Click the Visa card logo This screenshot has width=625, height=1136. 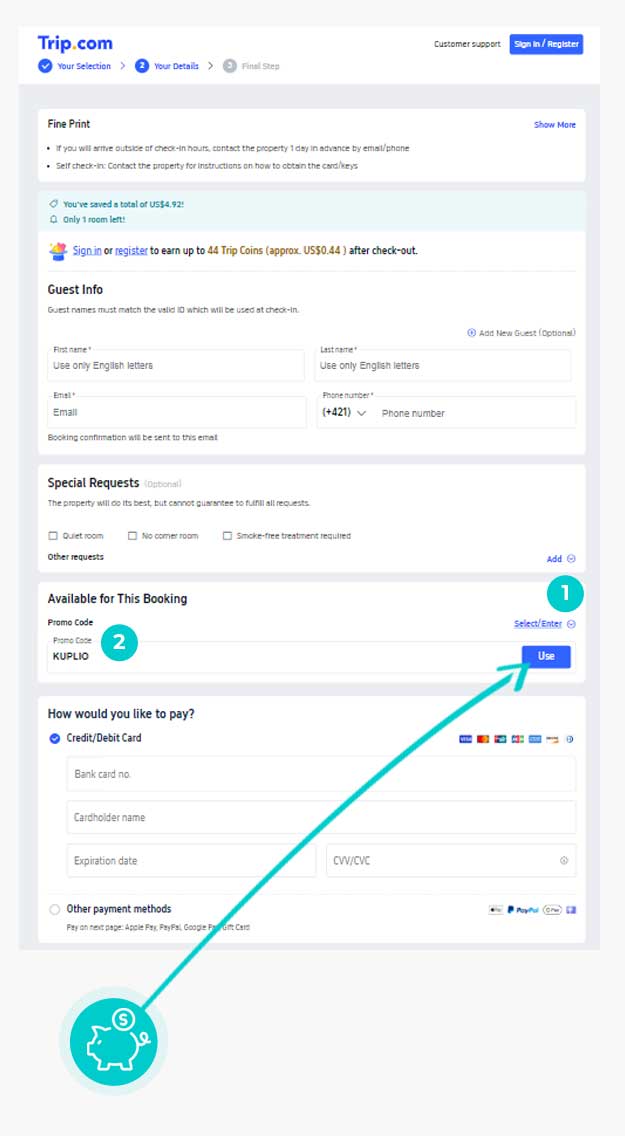coord(465,739)
